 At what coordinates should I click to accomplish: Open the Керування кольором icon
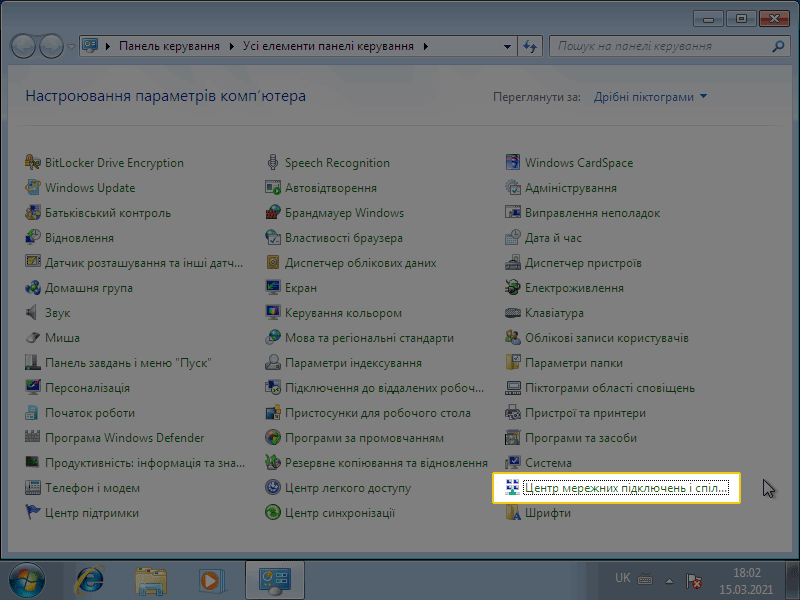tap(273, 312)
